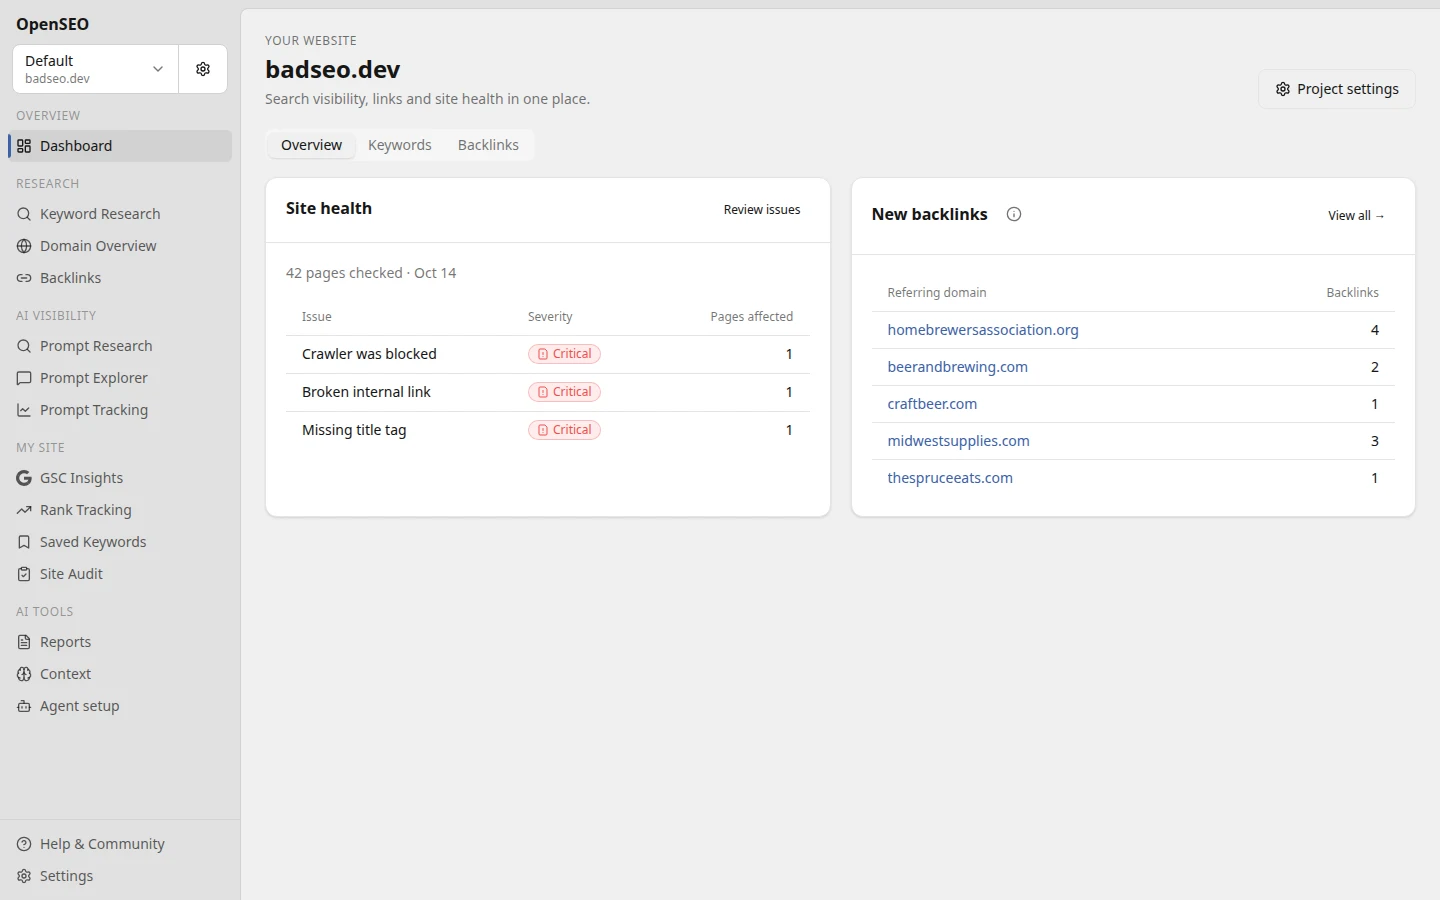Click the badseo.dev page heading

point(333,69)
